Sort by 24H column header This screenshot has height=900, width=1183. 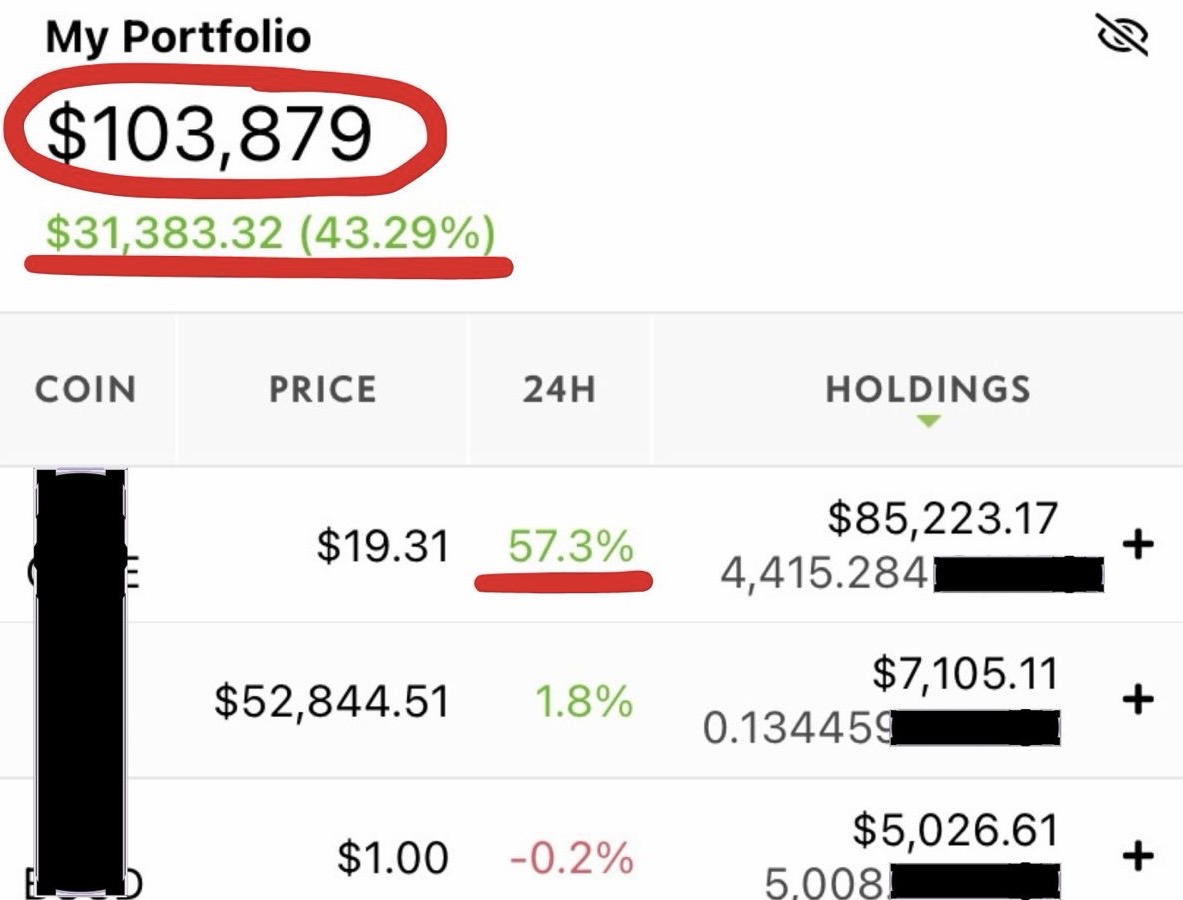click(x=559, y=389)
